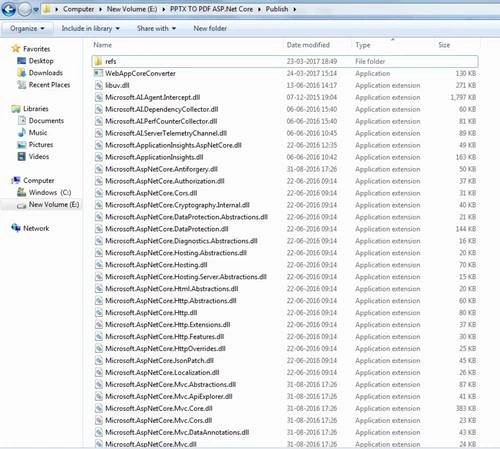Select Microsoft.AspNetCore.Hosting.dll file name
The height and width of the screenshot is (449, 500).
pos(156,265)
